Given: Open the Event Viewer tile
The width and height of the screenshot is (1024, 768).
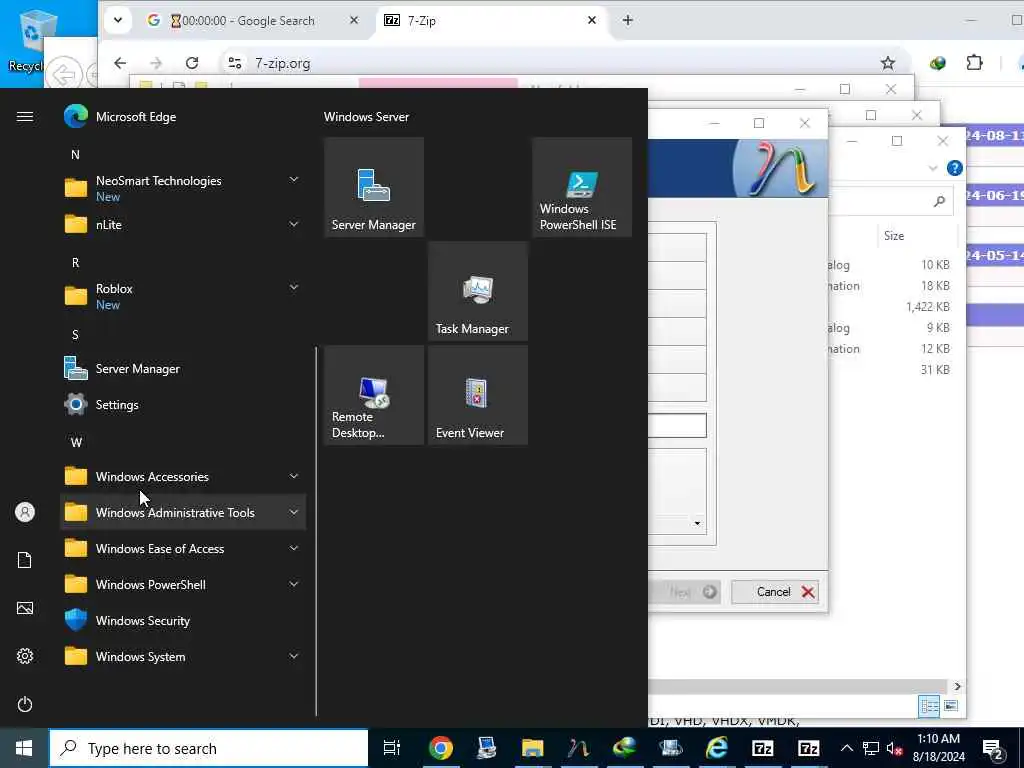Looking at the screenshot, I should click(x=477, y=395).
